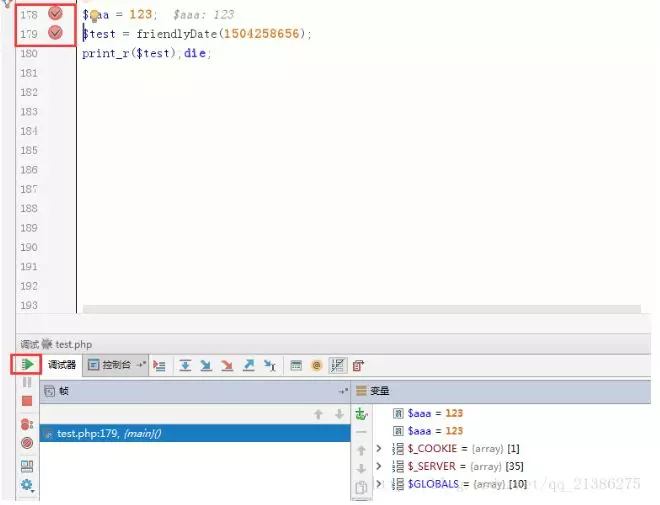The width and height of the screenshot is (660, 505).
Task: Toggle the sort values toolbar button
Action: pos(338,365)
